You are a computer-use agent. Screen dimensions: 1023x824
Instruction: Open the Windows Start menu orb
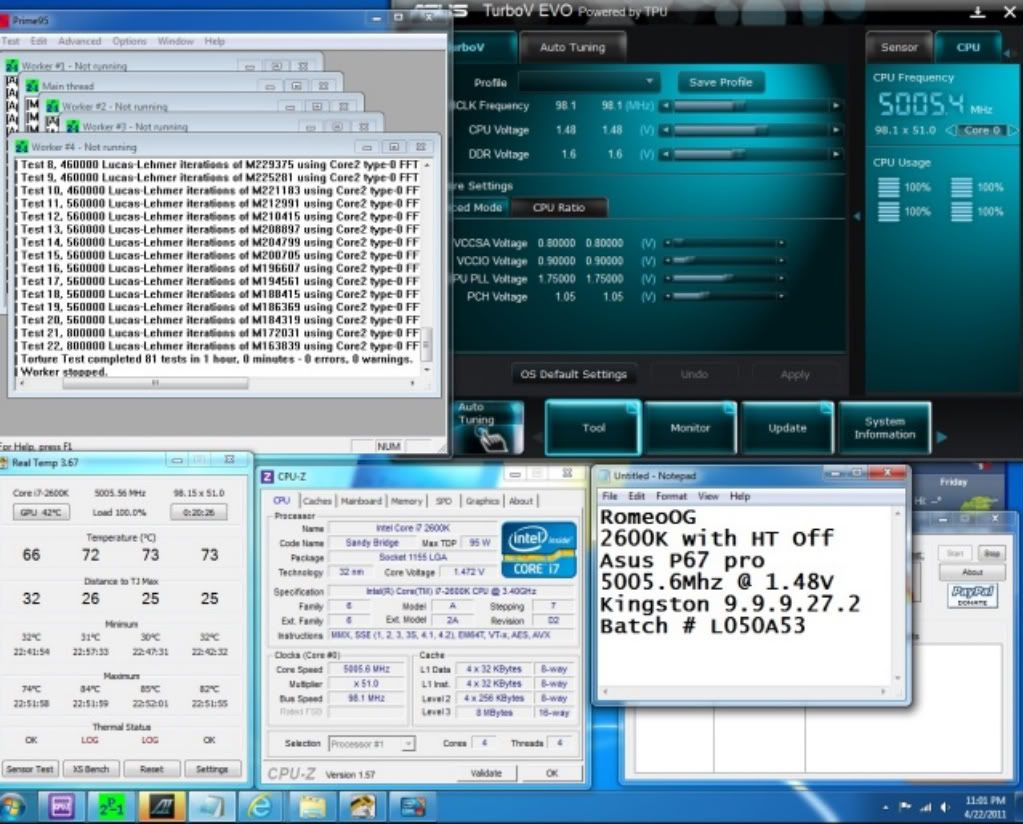tap(13, 807)
